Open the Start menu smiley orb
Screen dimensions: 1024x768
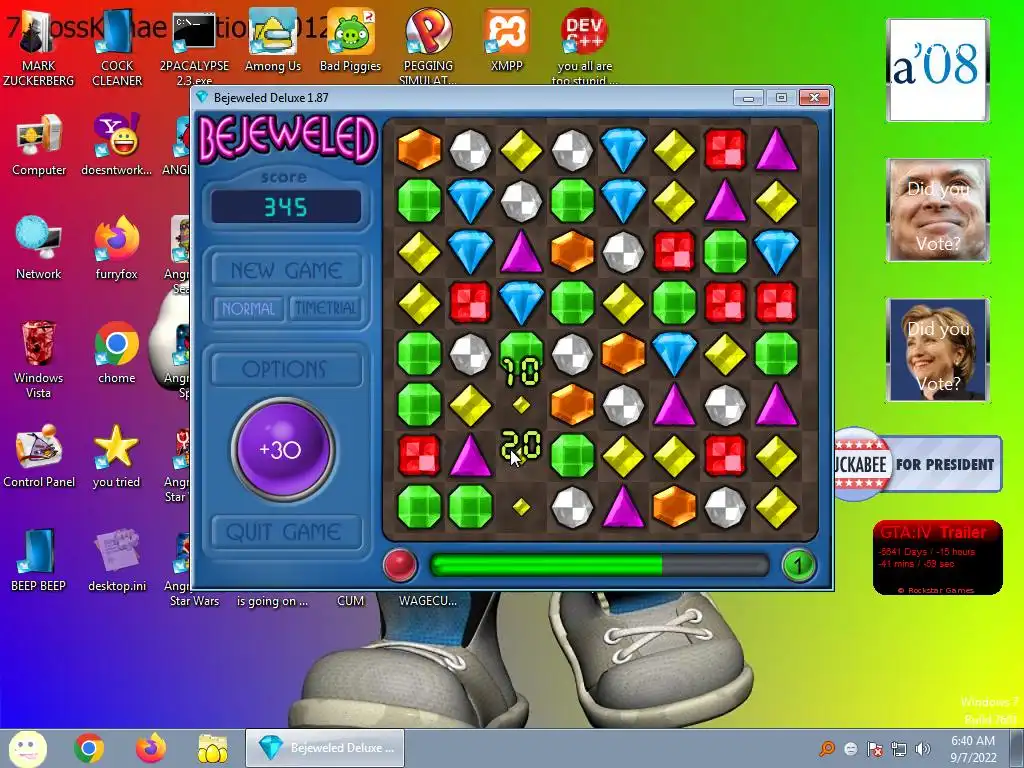click(x=27, y=748)
